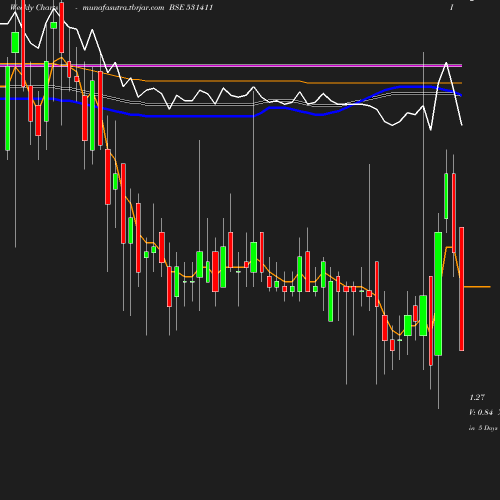The width and height of the screenshot is (500, 500).
Task: Click the "V: 0.84" volume value
Action: [x=481, y=412]
